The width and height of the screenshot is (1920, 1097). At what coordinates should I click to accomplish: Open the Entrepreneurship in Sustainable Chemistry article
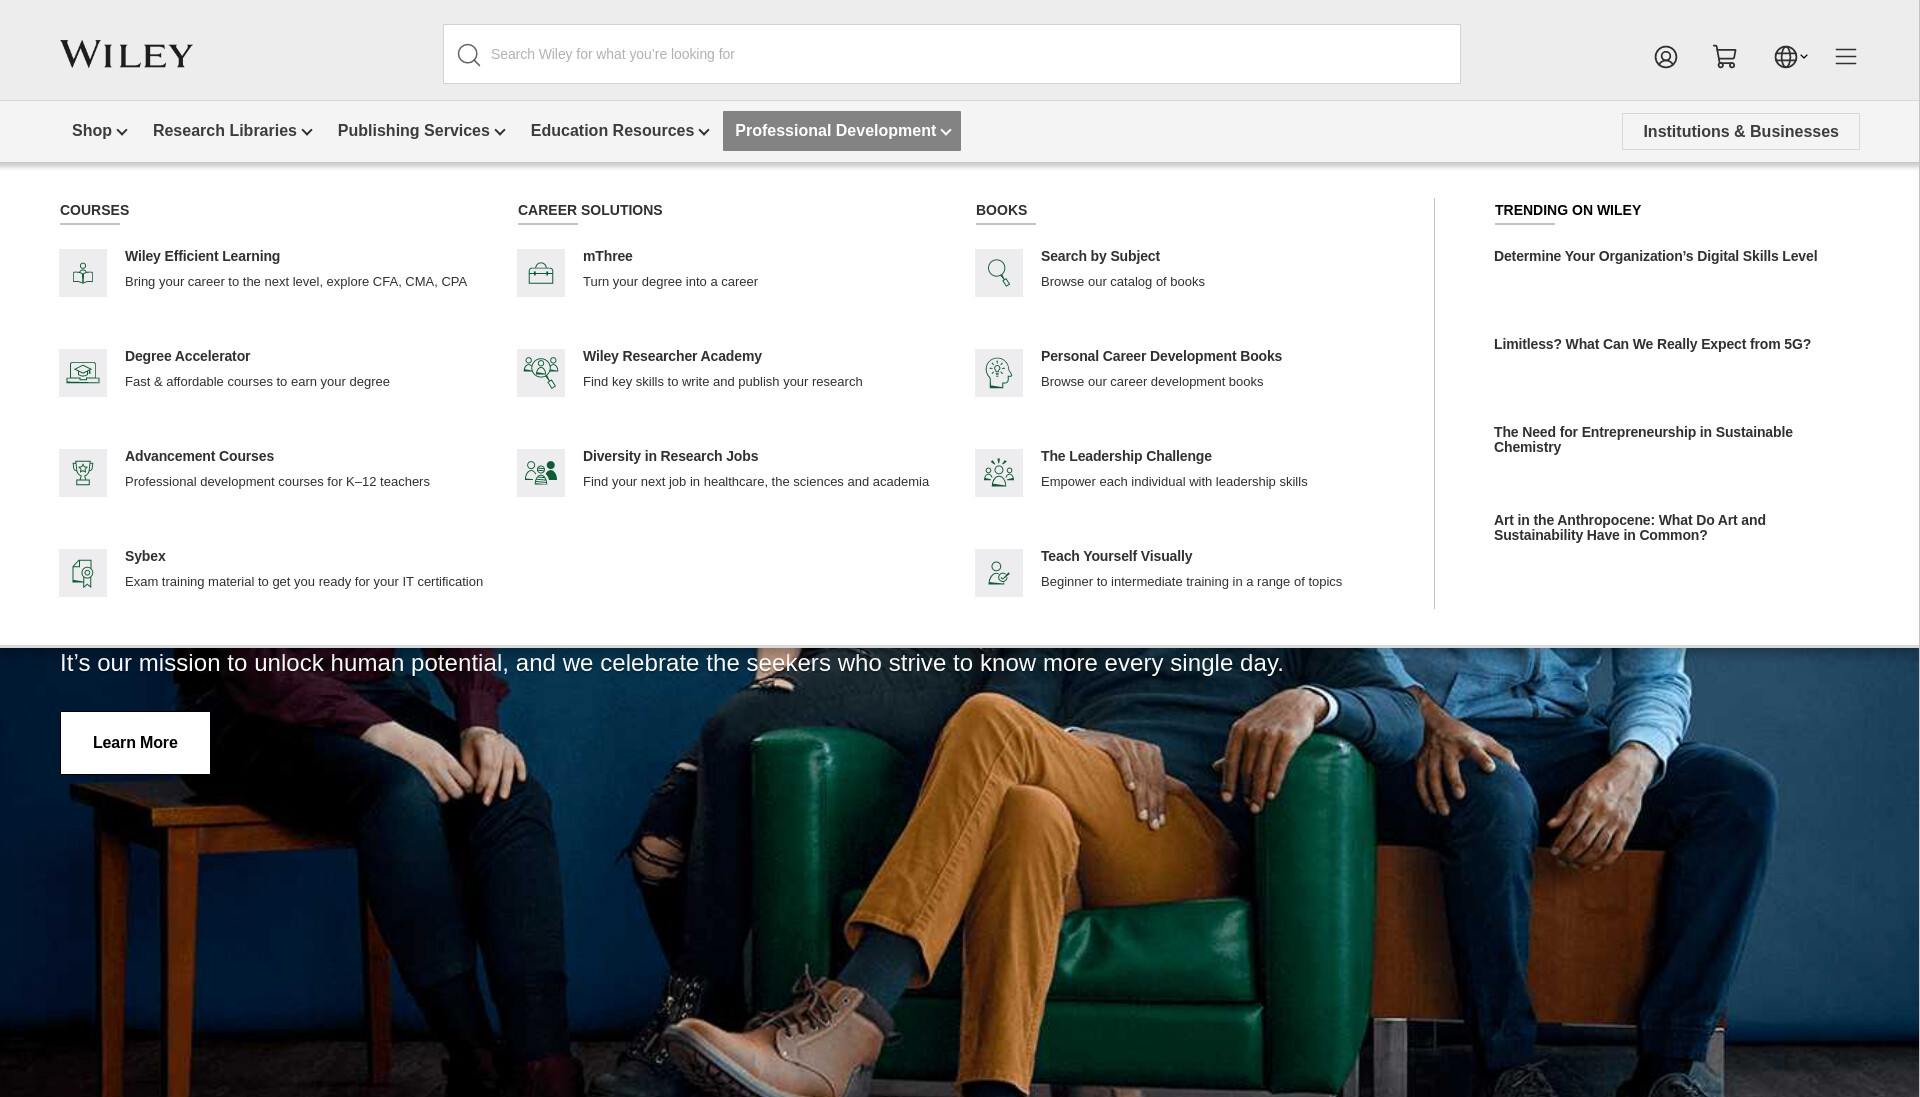(1643, 439)
